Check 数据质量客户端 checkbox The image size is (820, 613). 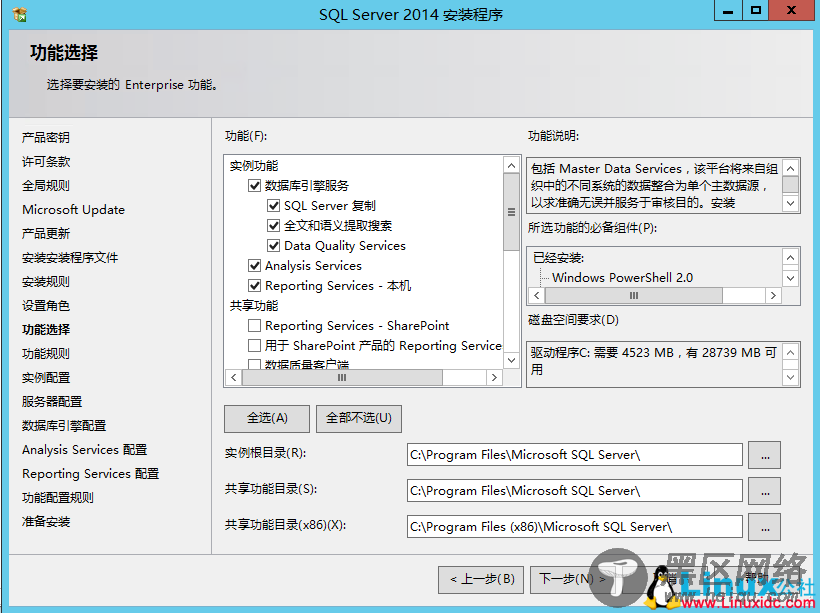click(254, 364)
